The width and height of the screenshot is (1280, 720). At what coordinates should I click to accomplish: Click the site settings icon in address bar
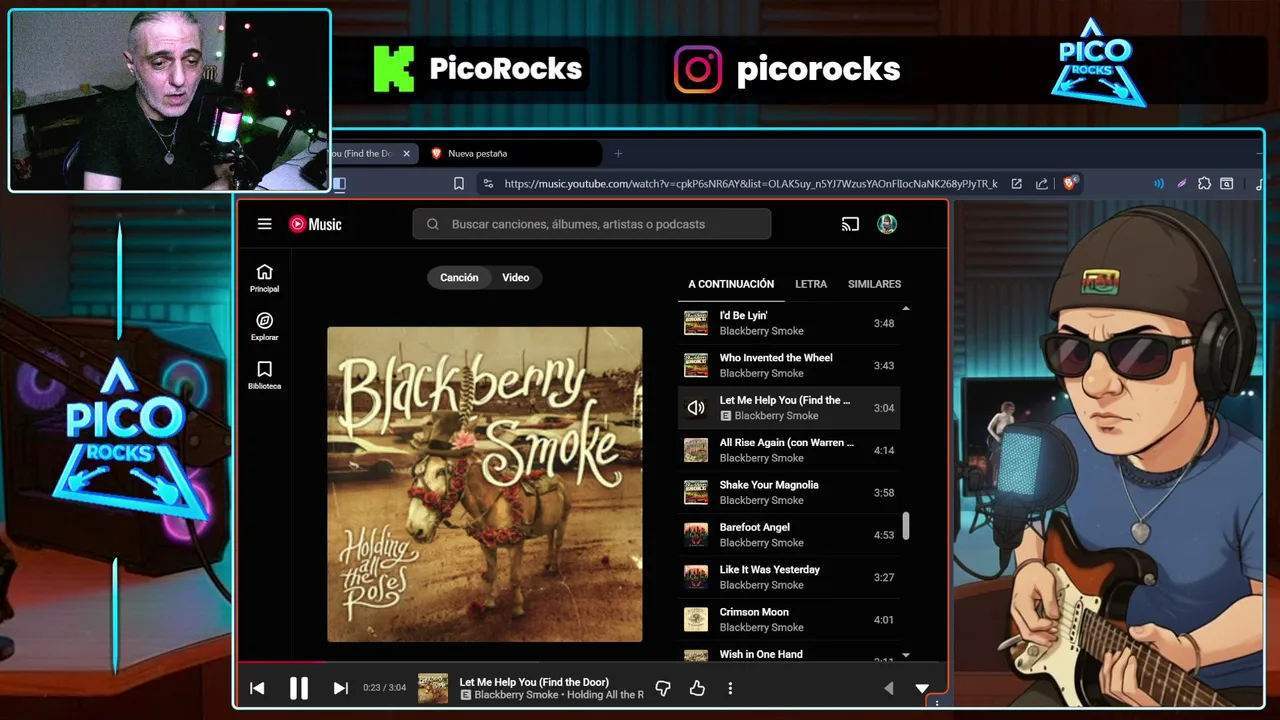click(x=487, y=184)
